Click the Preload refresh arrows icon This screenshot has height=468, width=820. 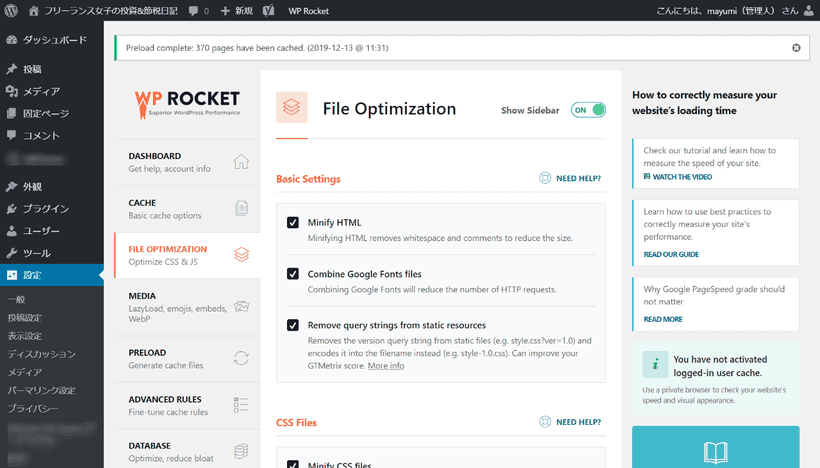pos(241,358)
